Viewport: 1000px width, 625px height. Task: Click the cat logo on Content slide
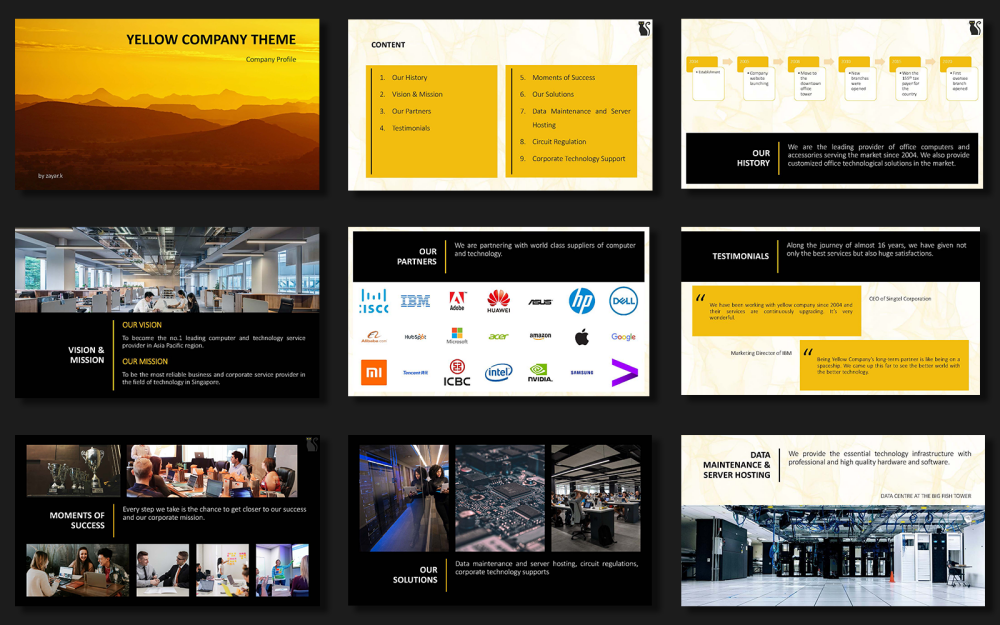(x=643, y=28)
